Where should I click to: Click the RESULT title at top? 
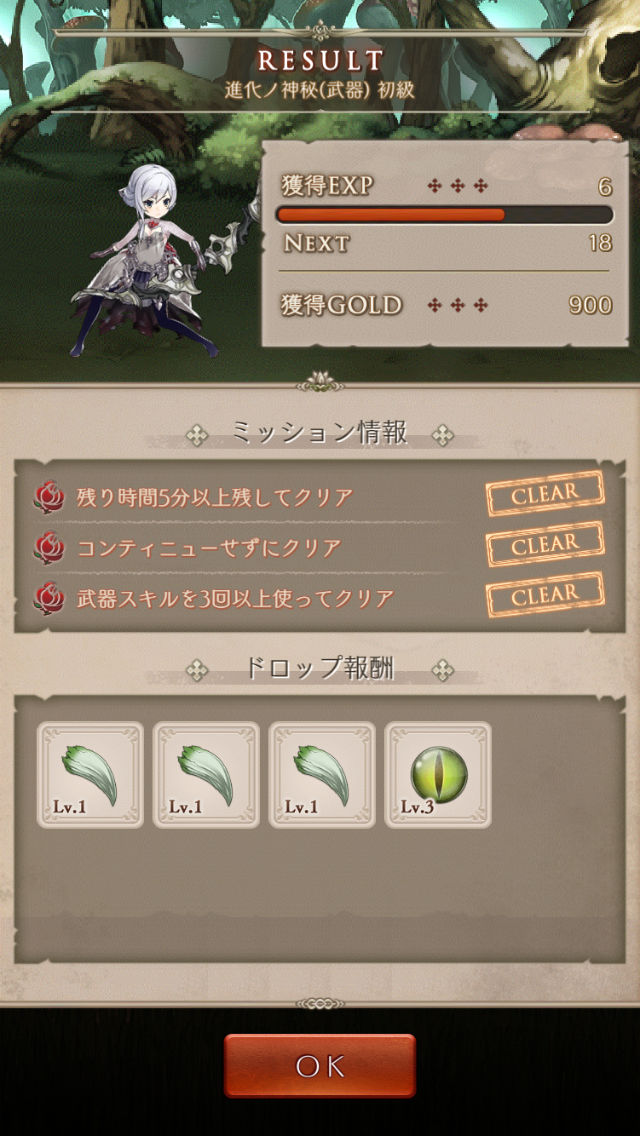click(320, 62)
